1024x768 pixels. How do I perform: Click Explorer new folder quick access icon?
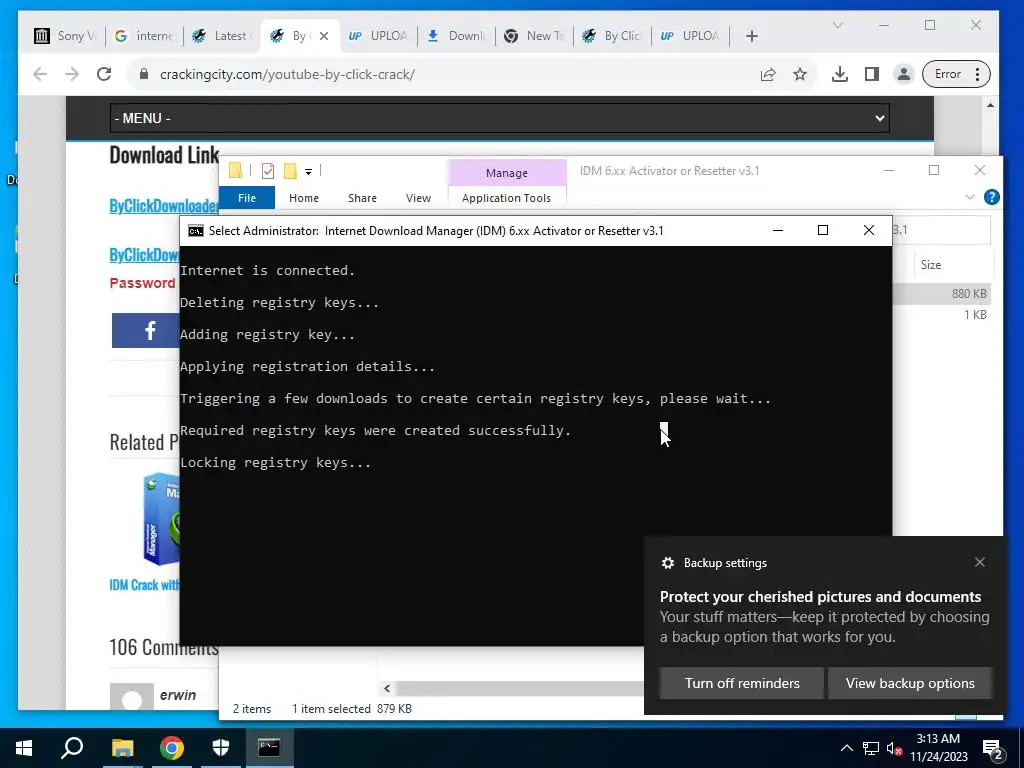coord(291,171)
